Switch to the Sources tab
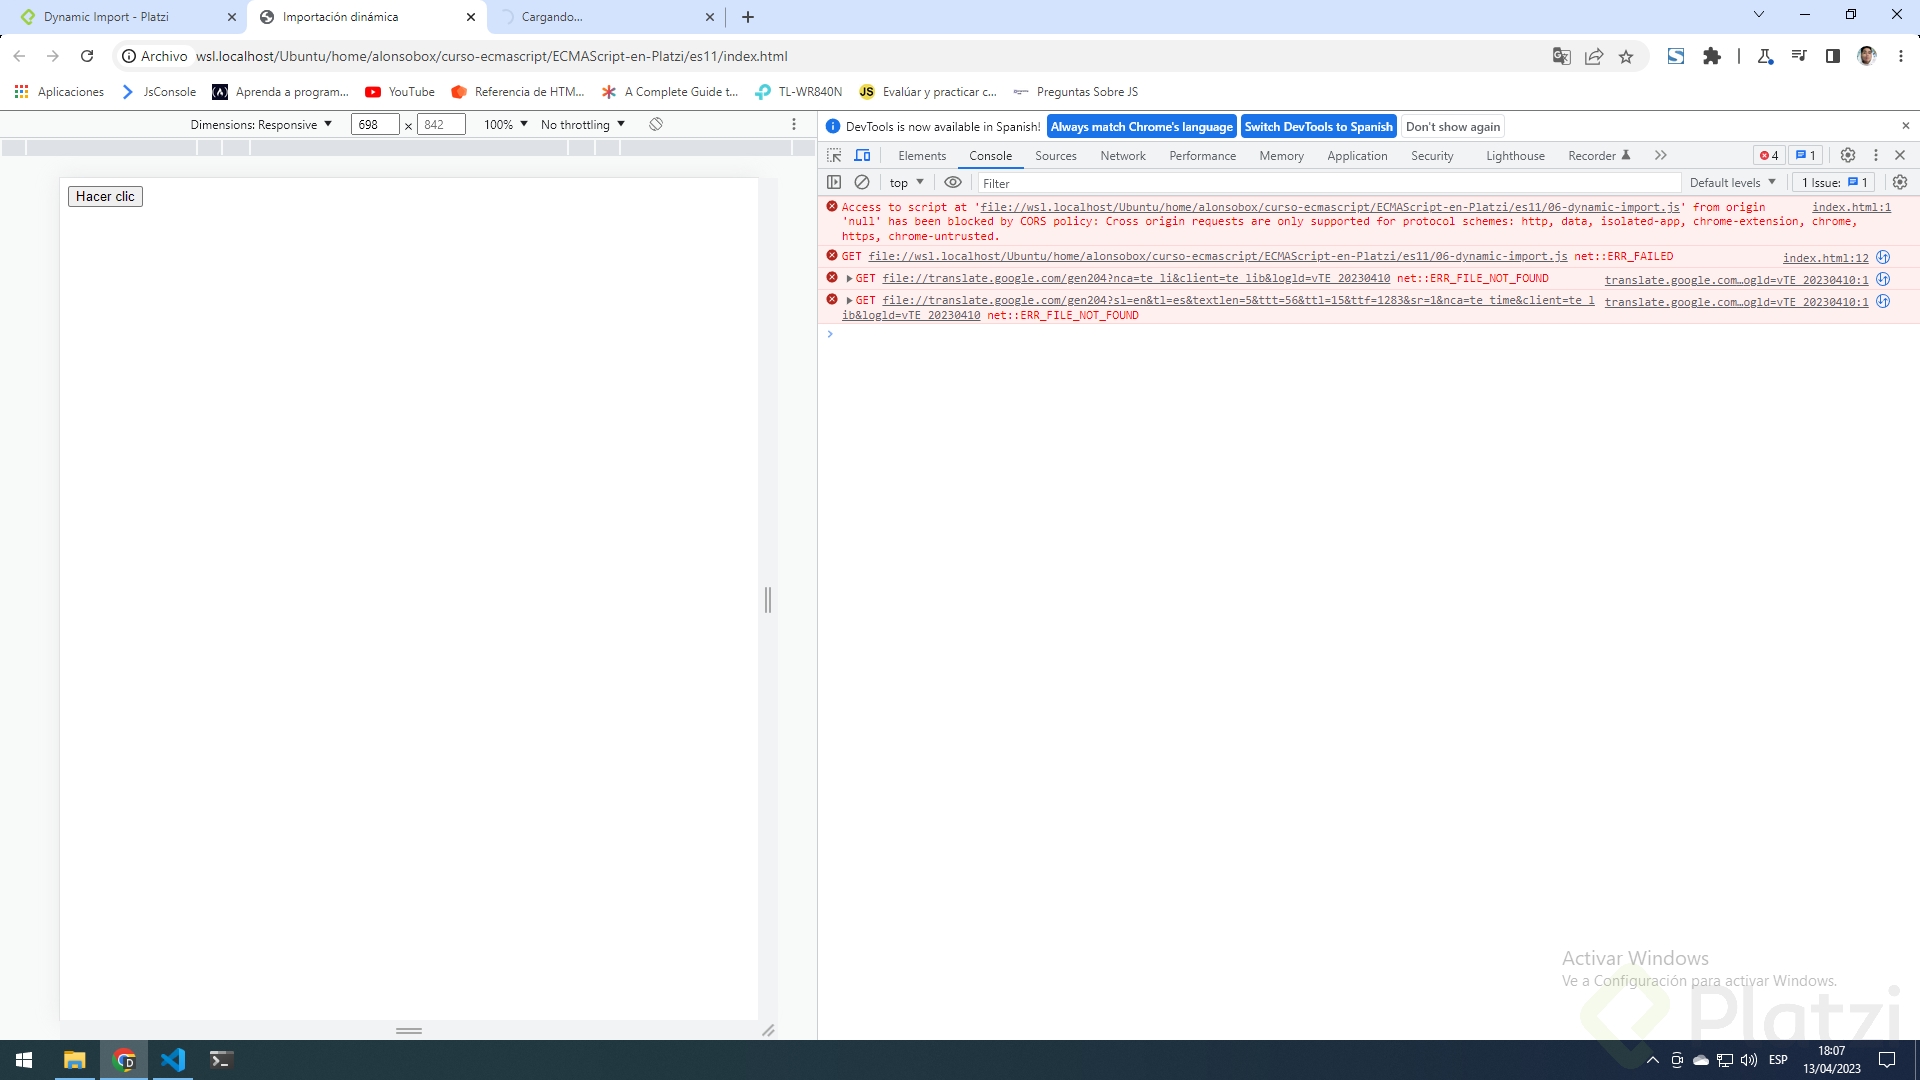This screenshot has height=1080, width=1920. 1055,155
